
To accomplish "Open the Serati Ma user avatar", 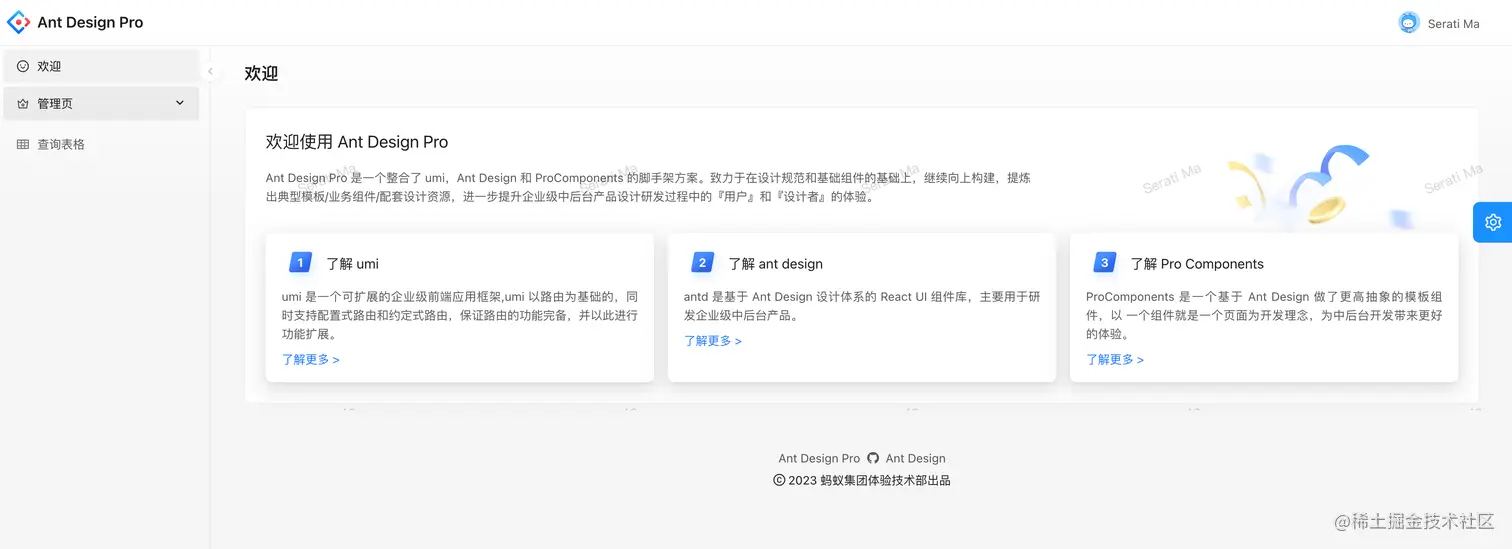I will point(1409,23).
